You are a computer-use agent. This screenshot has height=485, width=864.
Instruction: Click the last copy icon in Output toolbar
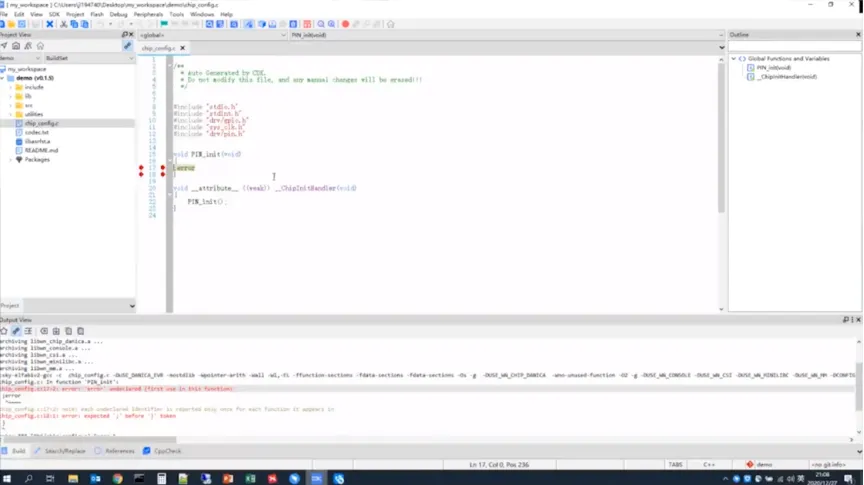(80, 331)
